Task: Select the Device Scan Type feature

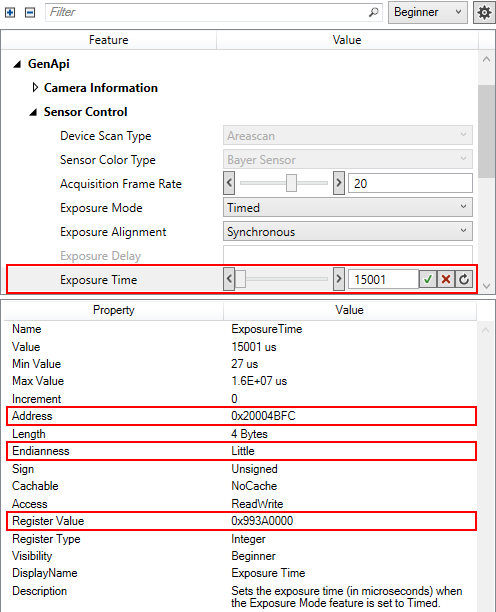Action: tap(105, 136)
